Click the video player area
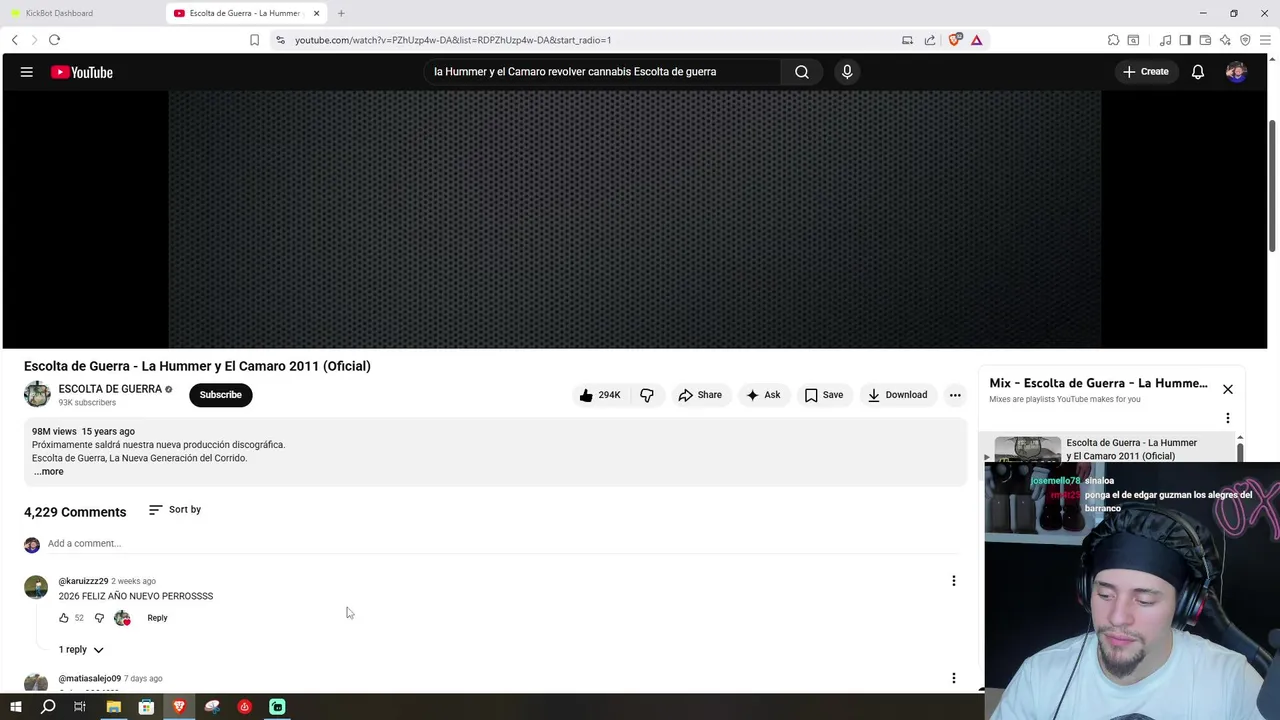The height and width of the screenshot is (720, 1280). point(634,219)
